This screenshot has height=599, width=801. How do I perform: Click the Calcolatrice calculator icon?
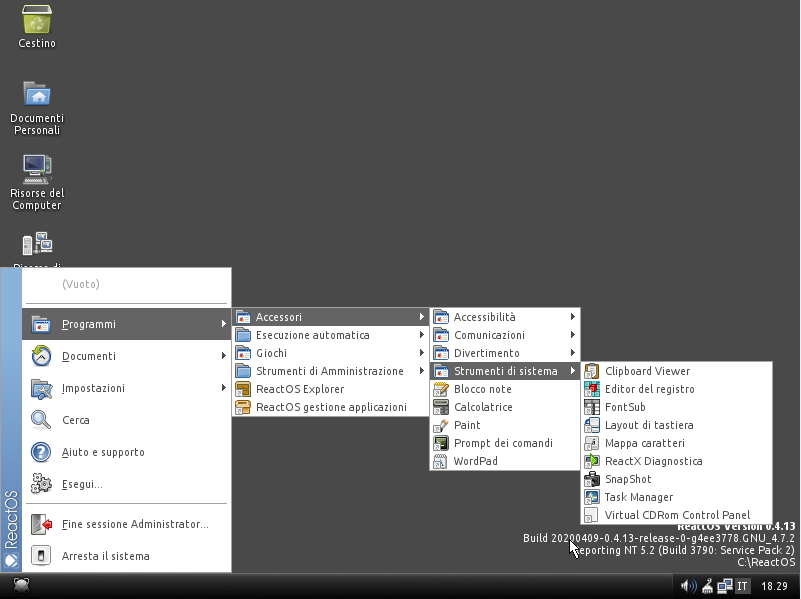(x=441, y=407)
